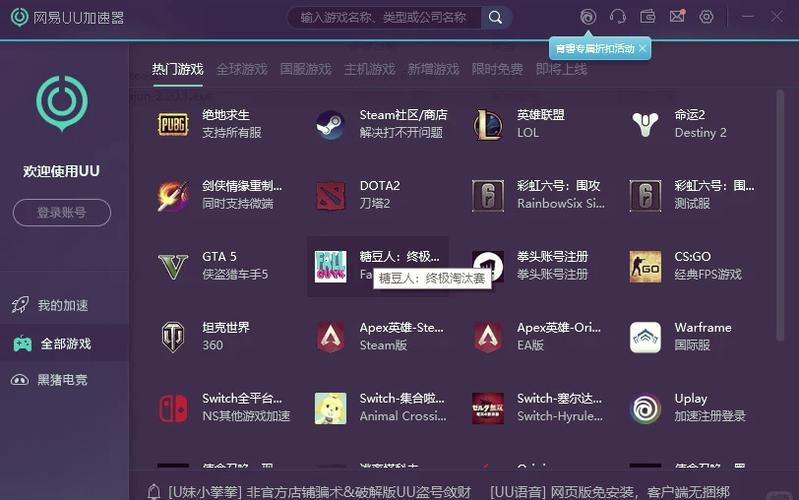This screenshot has height=500, width=799.
Task: Select the Steam社区/商店 icon
Action: click(330, 124)
